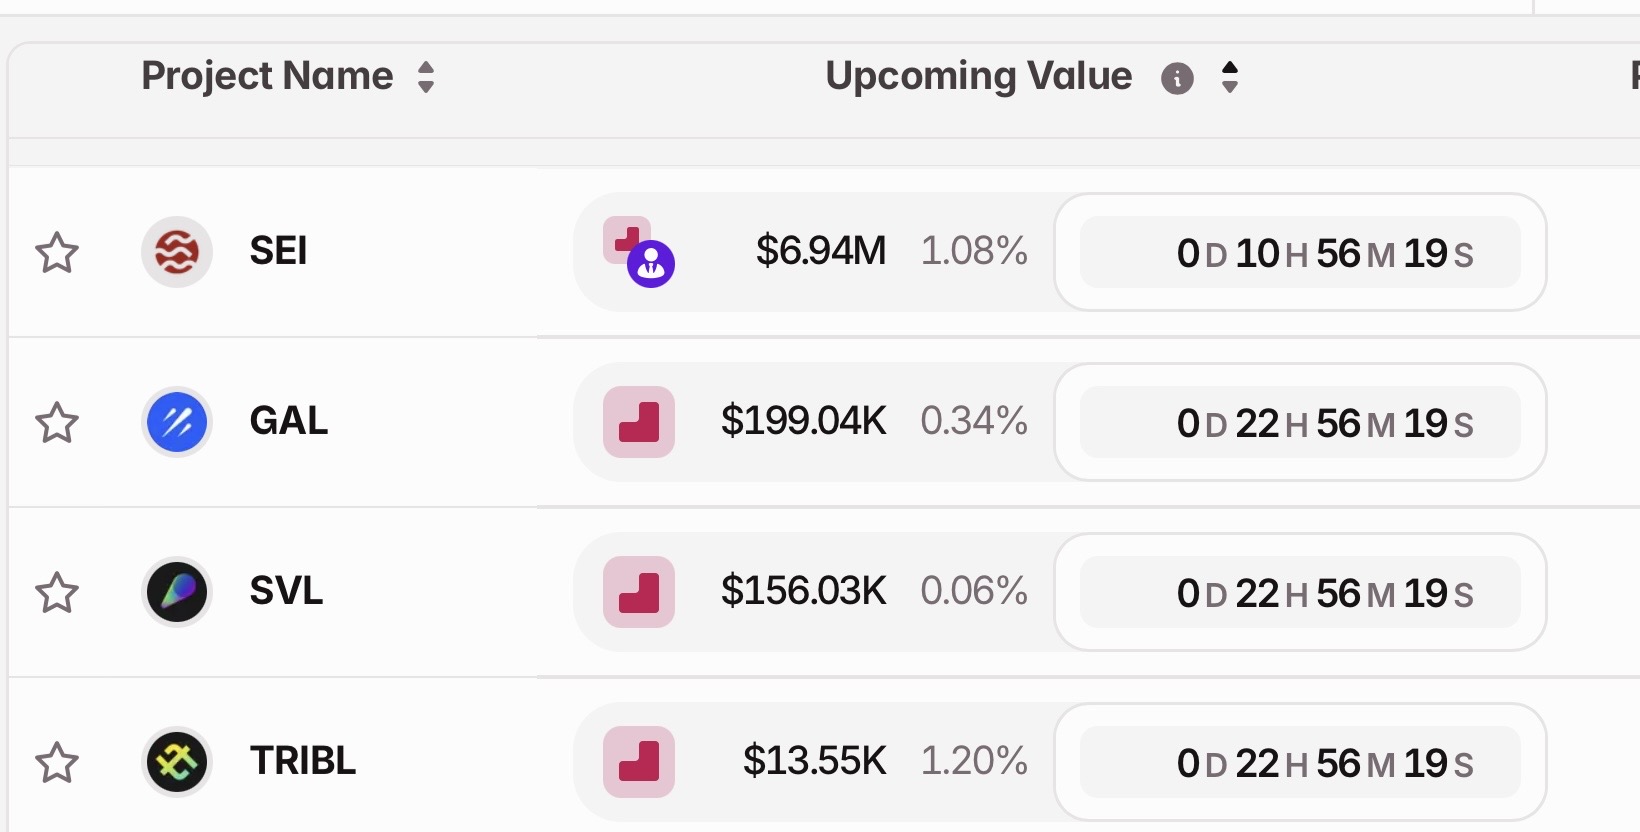Click the GAL blue logo icon
The height and width of the screenshot is (832, 1640).
[177, 422]
